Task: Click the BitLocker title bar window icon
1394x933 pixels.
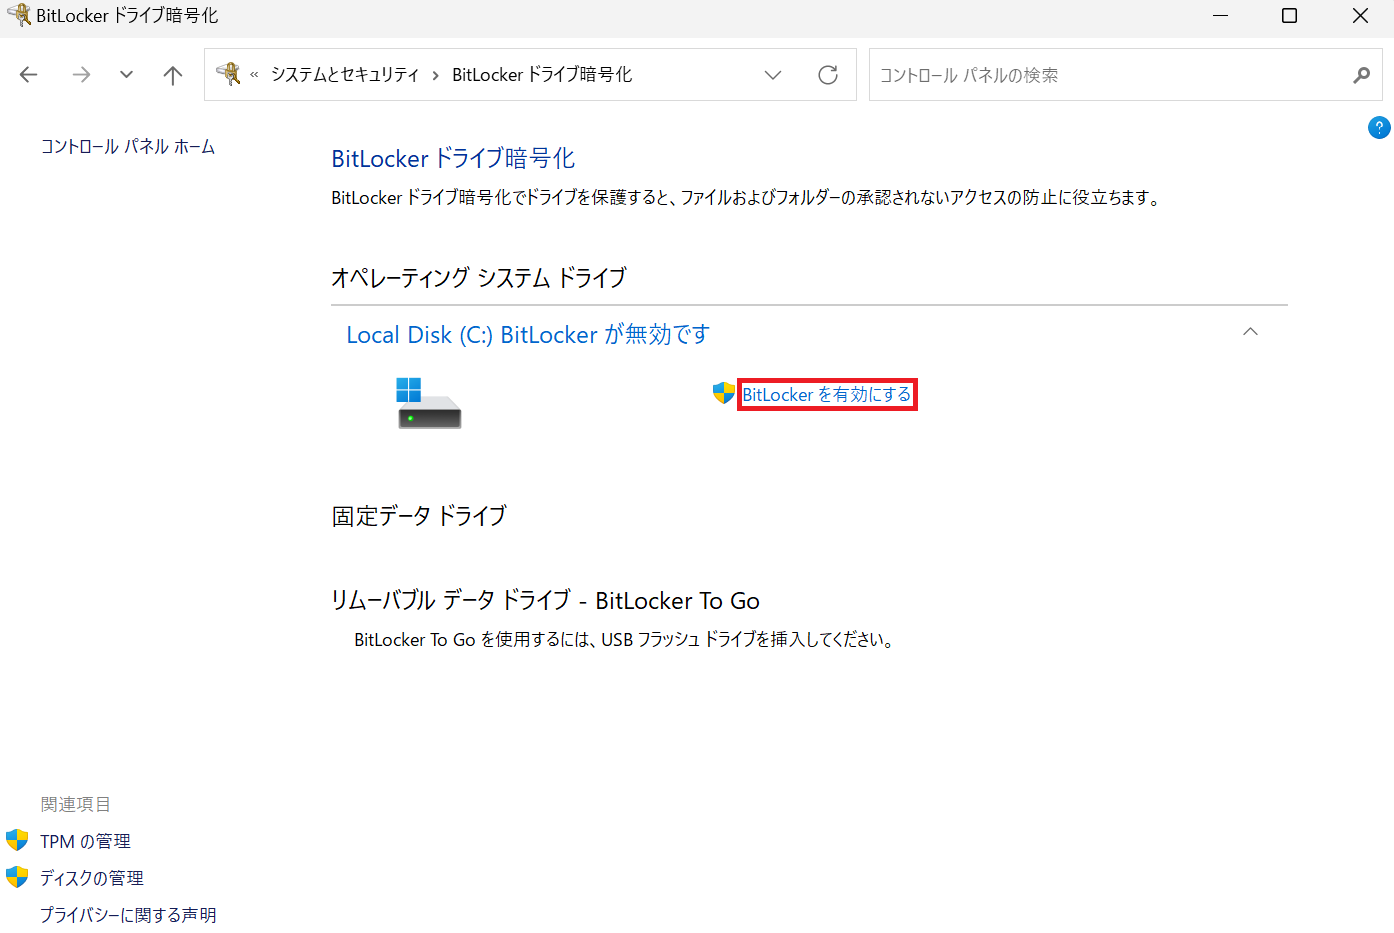Action: [18, 15]
